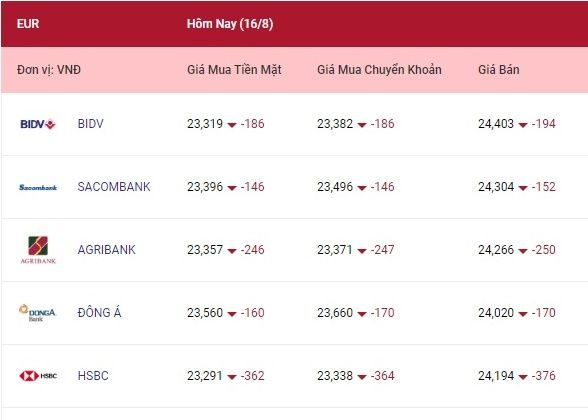Click down arrow beside Agribank transfer price 23,371
The width and height of the screenshot is (588, 420).
coord(362,251)
